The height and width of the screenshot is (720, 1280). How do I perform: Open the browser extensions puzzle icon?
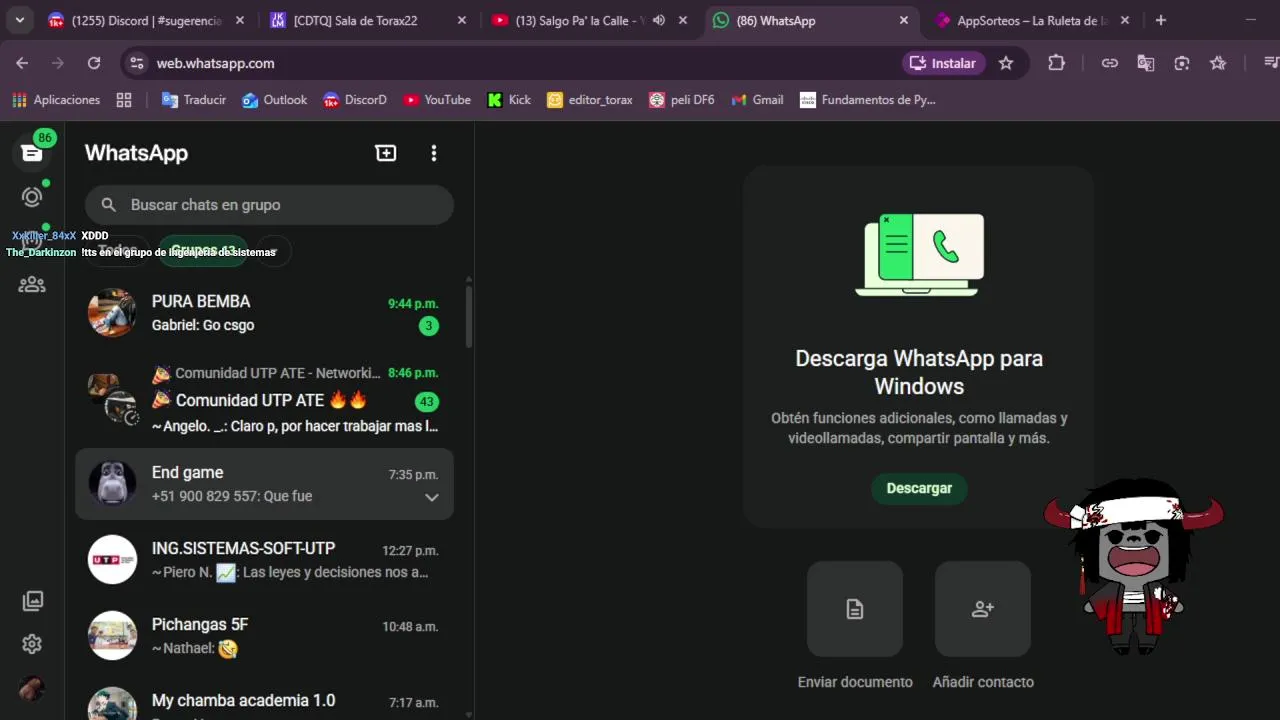1057,63
